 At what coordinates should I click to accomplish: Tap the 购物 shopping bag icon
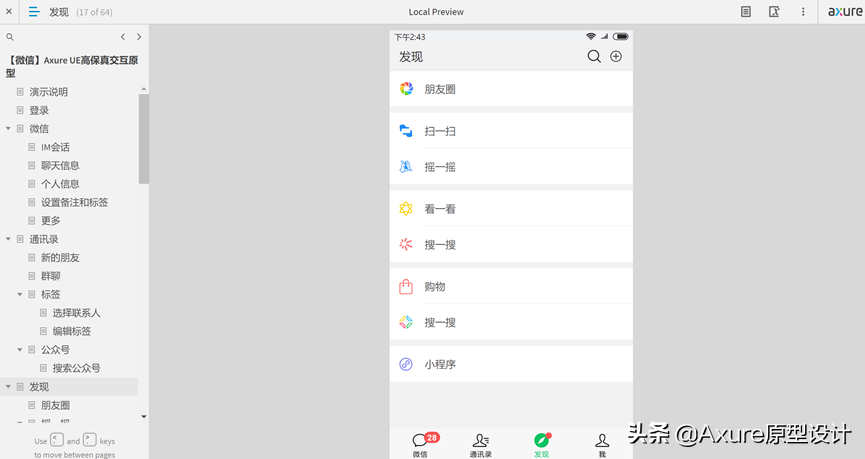tap(406, 286)
